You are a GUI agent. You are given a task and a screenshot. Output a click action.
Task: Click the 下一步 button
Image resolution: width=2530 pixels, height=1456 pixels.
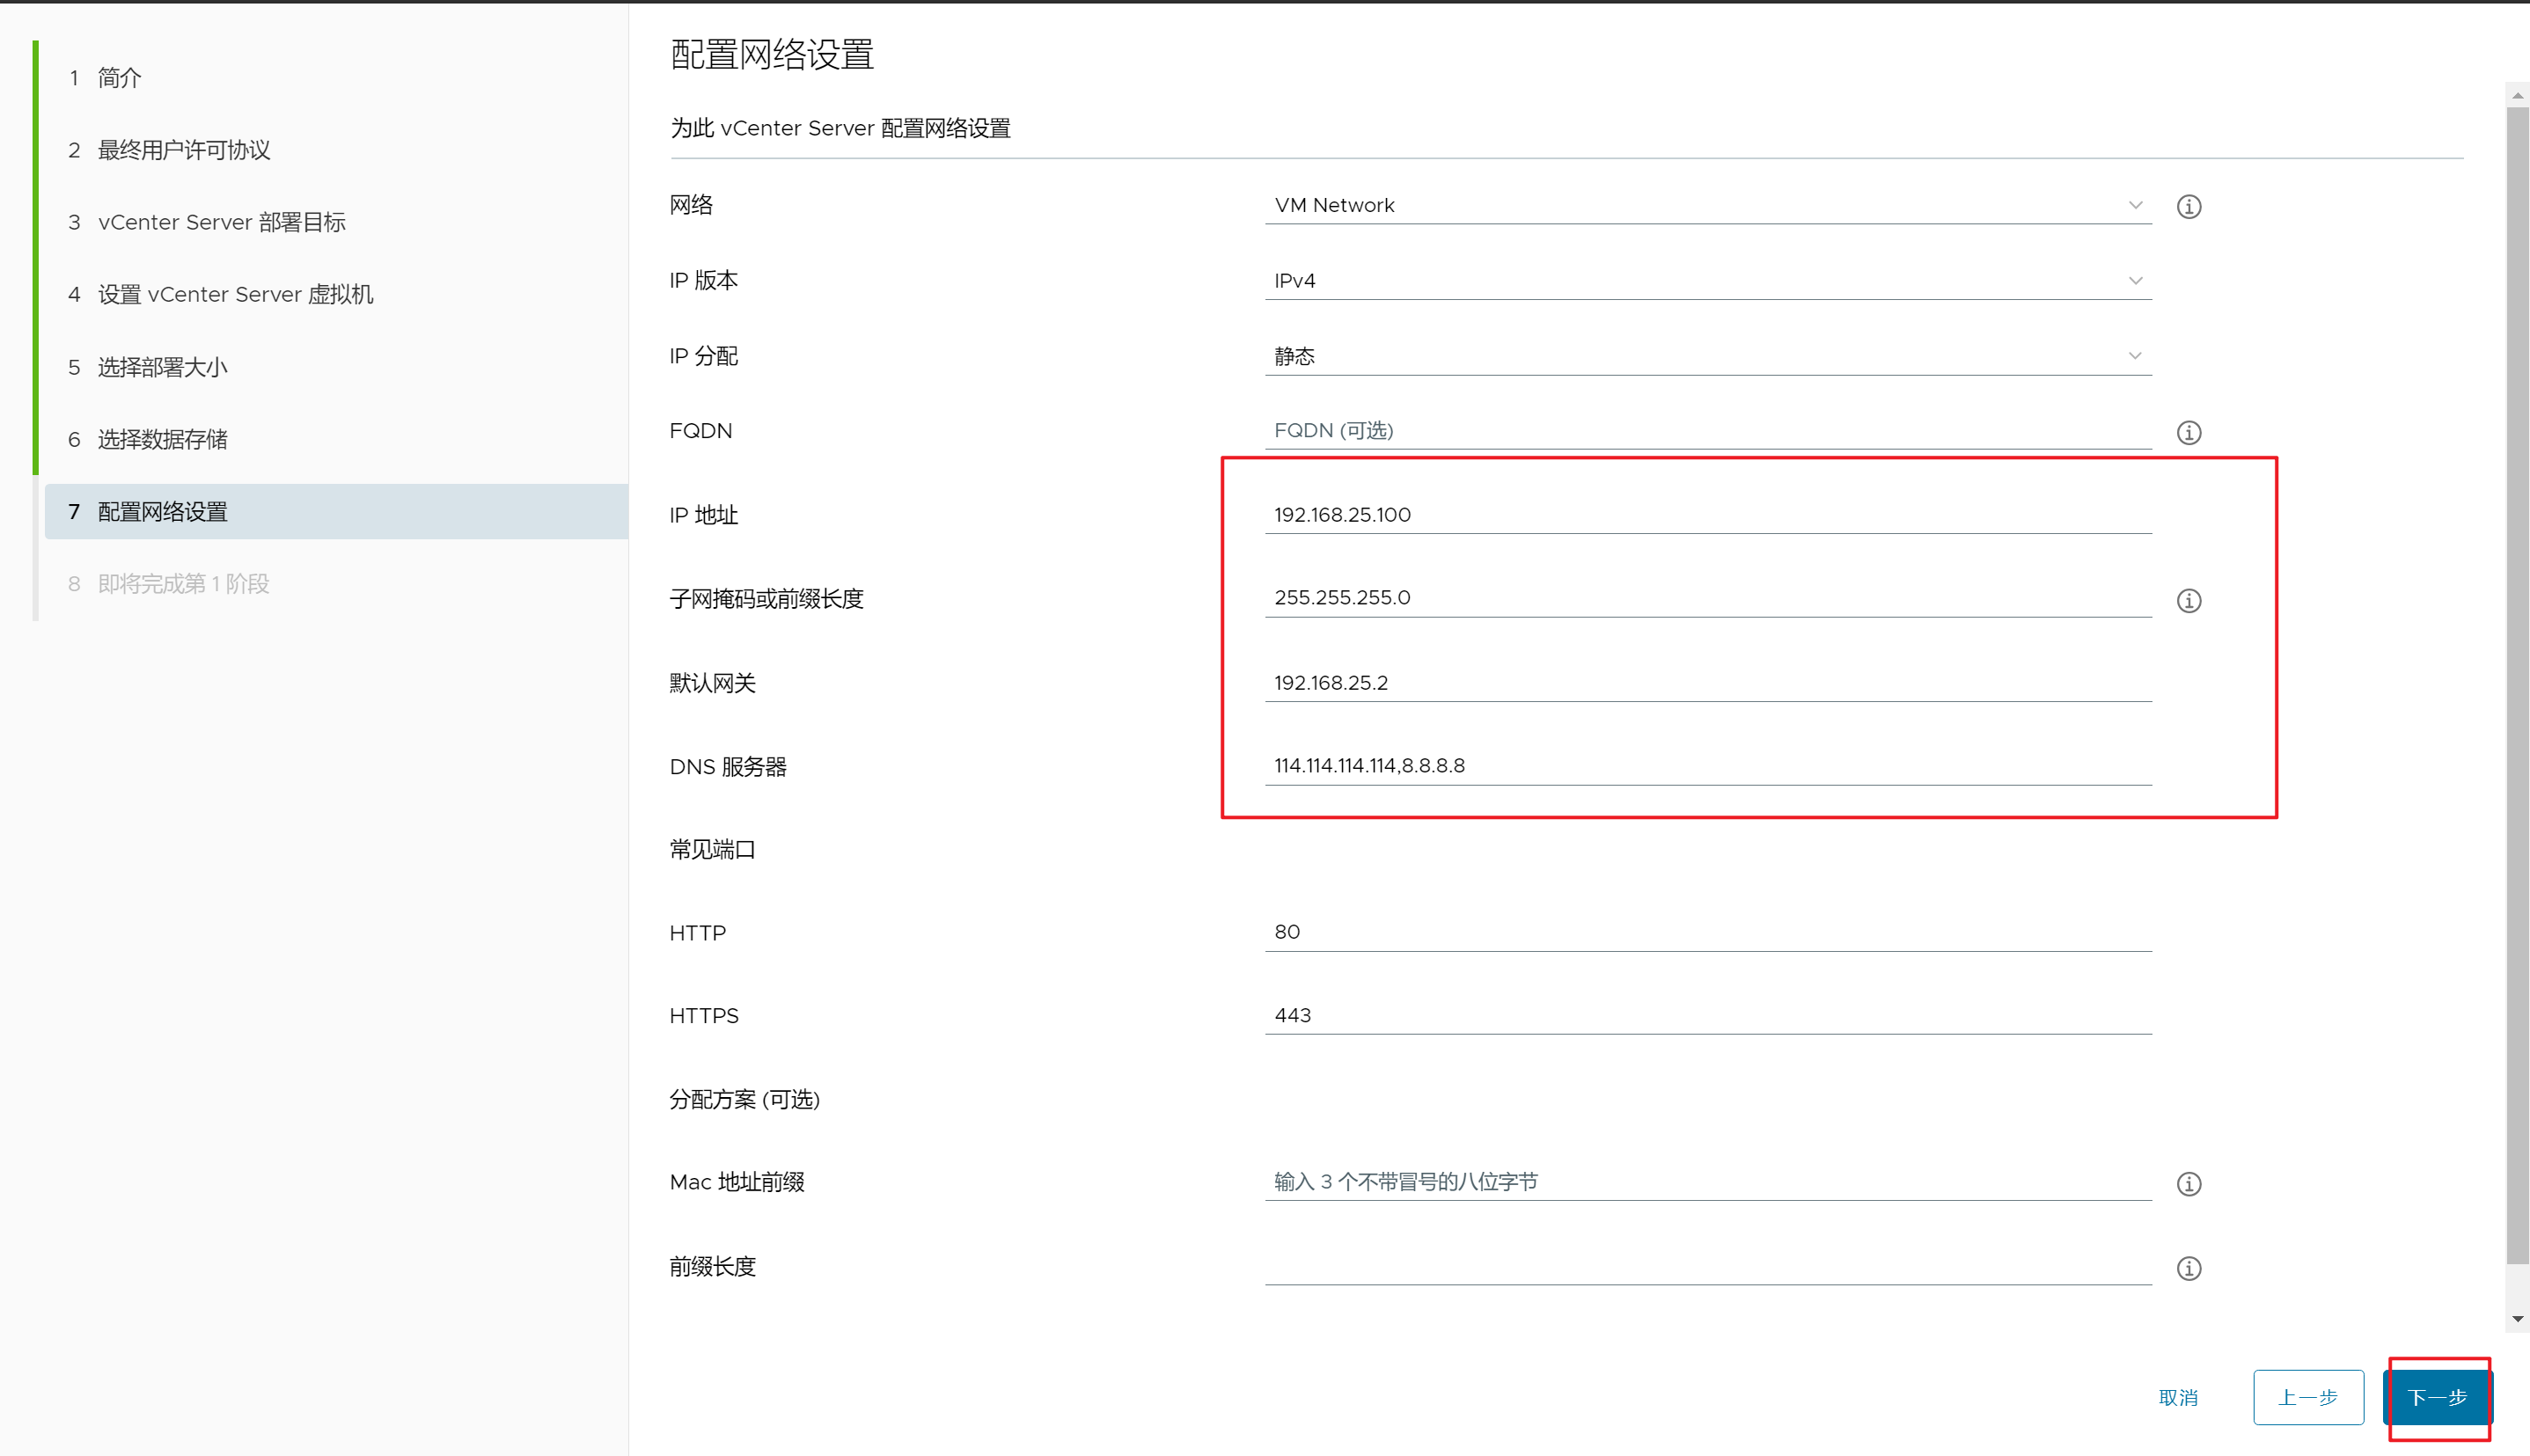pos(2436,1397)
